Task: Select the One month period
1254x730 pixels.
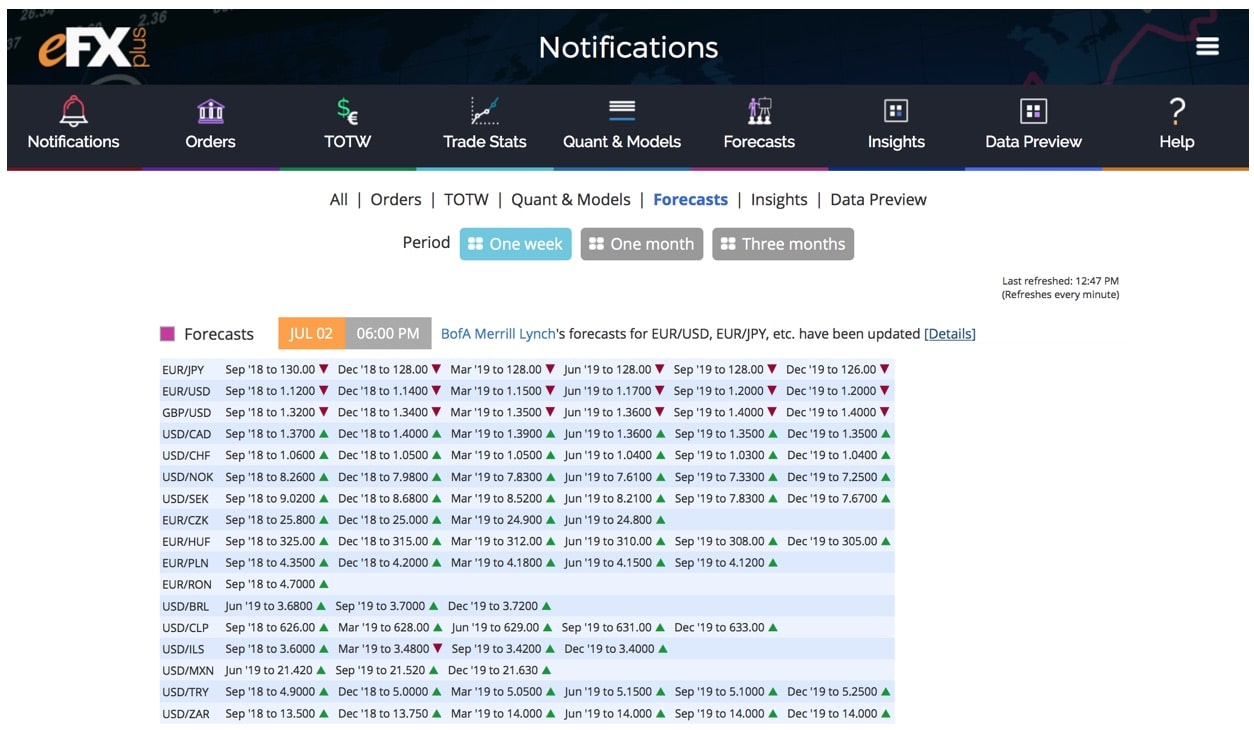Action: point(641,244)
